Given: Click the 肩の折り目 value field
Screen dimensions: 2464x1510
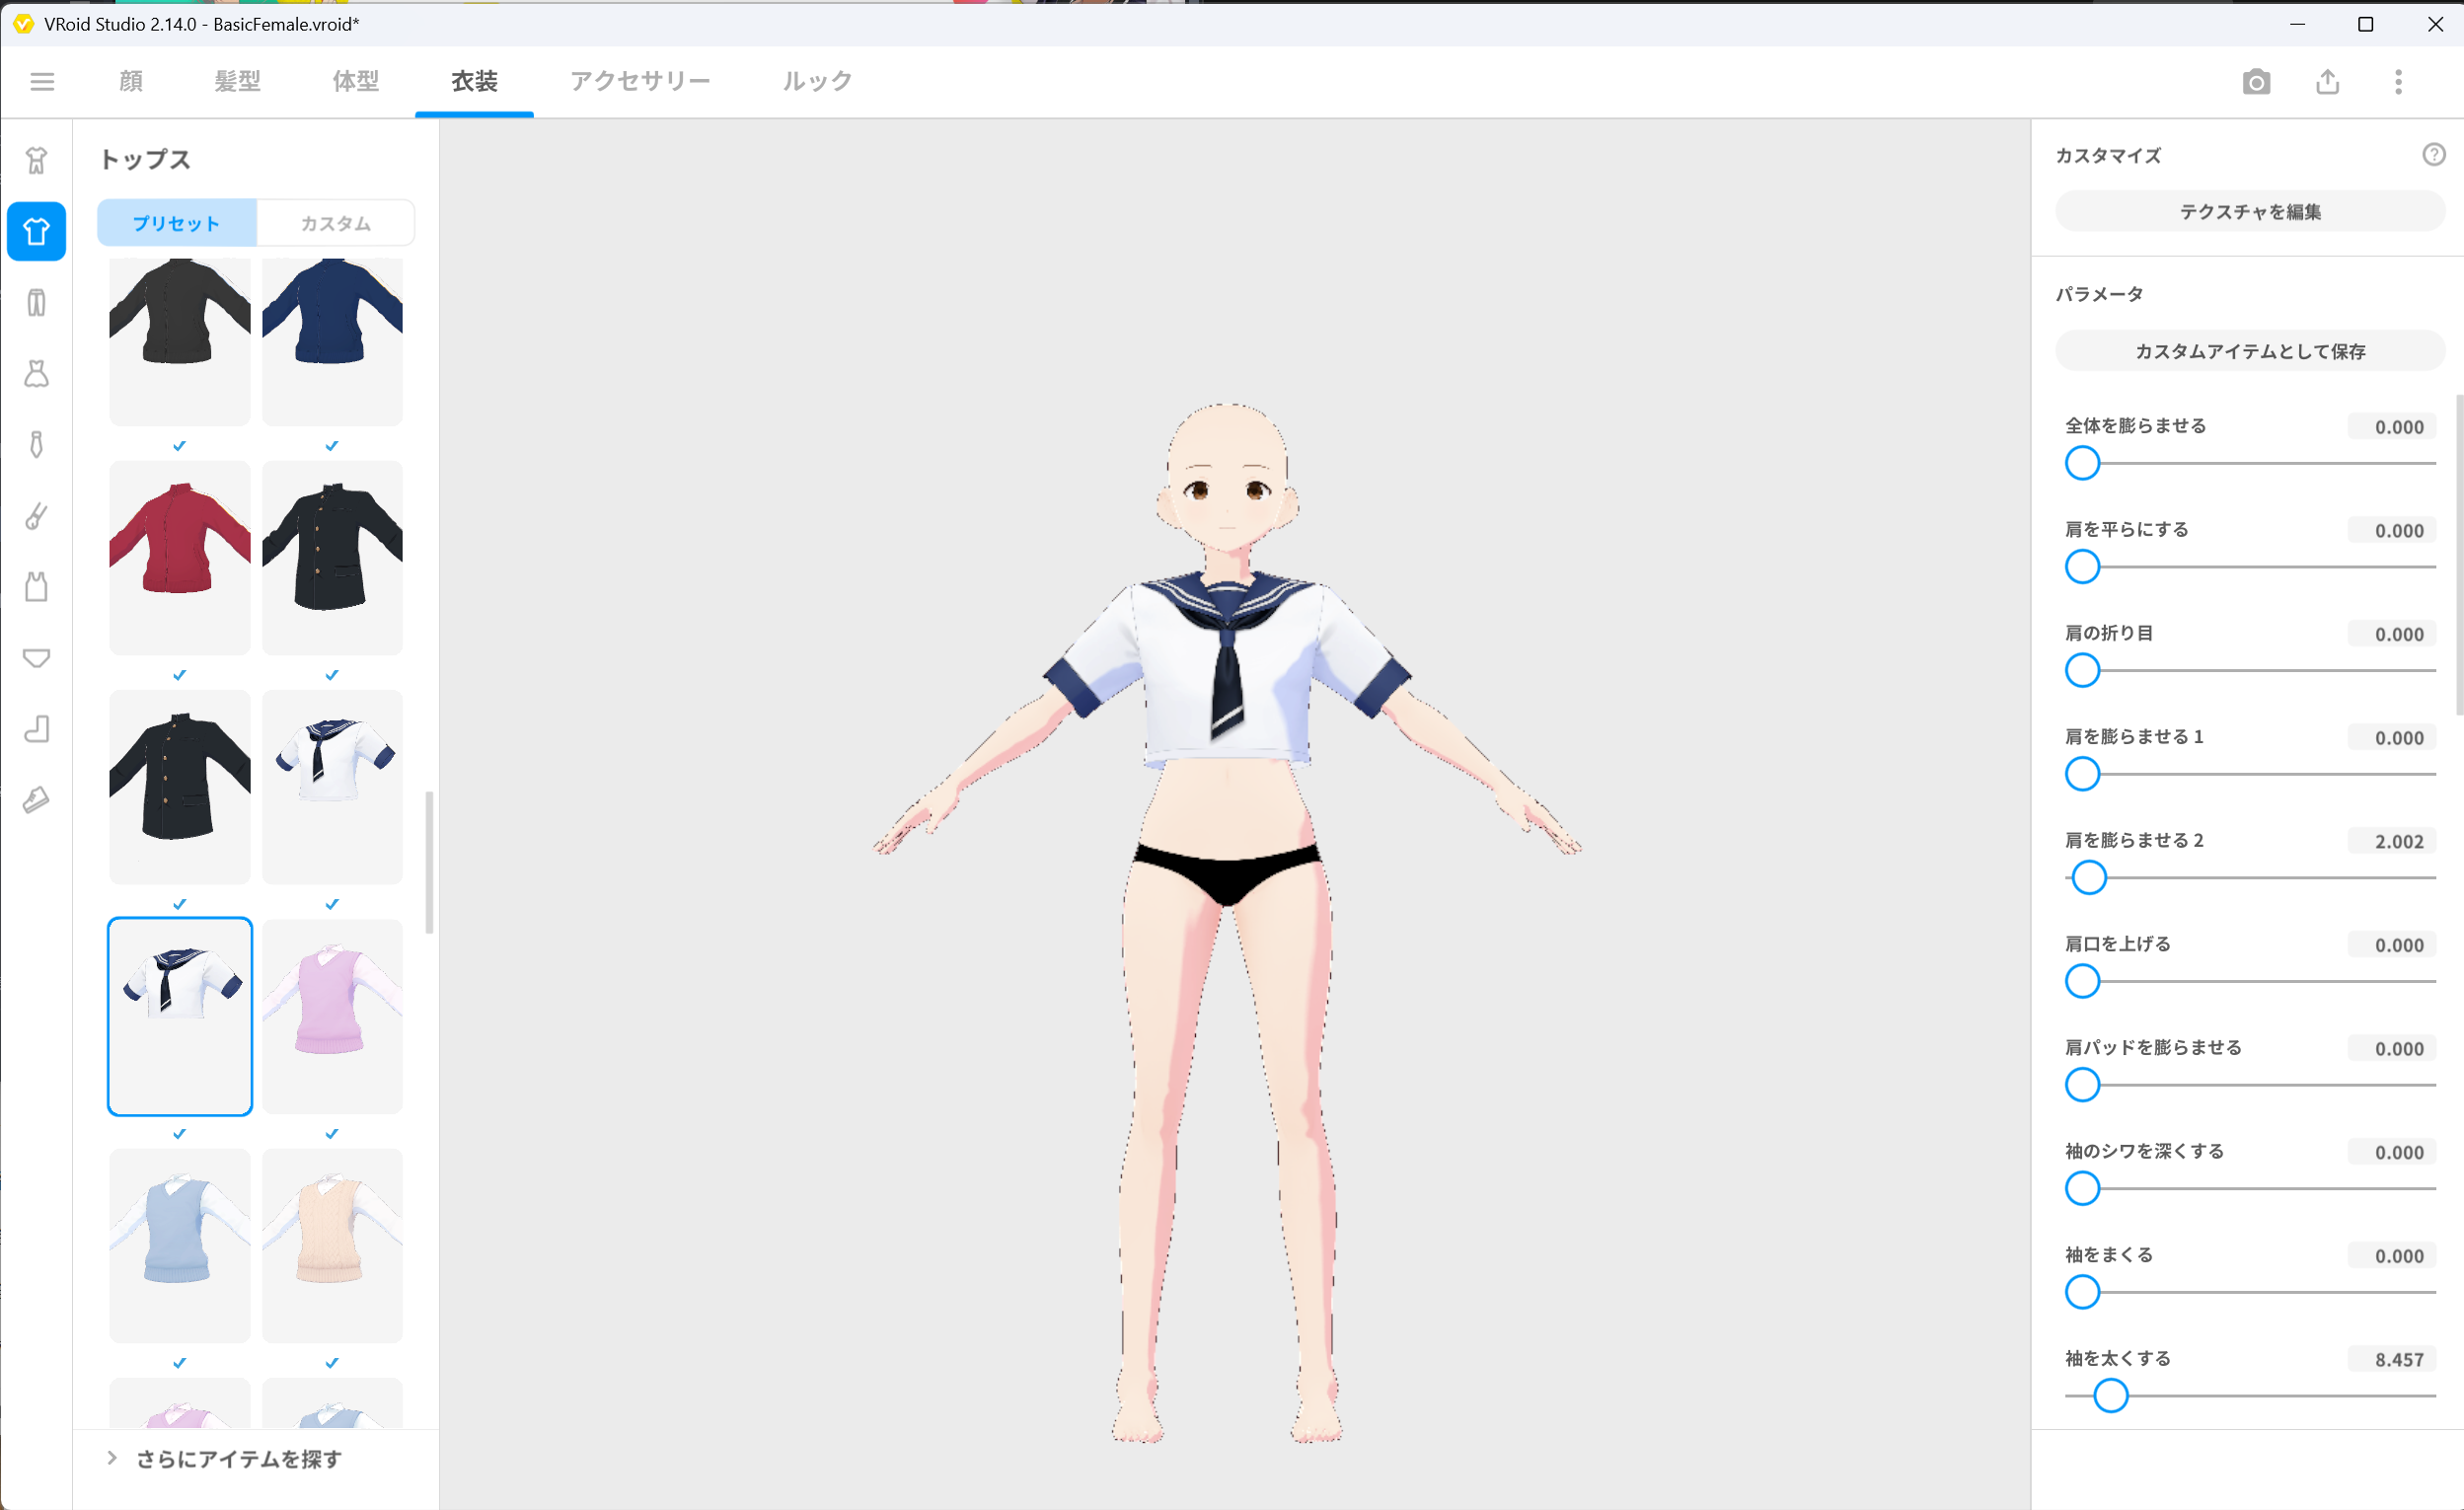Looking at the screenshot, I should click(x=2392, y=634).
